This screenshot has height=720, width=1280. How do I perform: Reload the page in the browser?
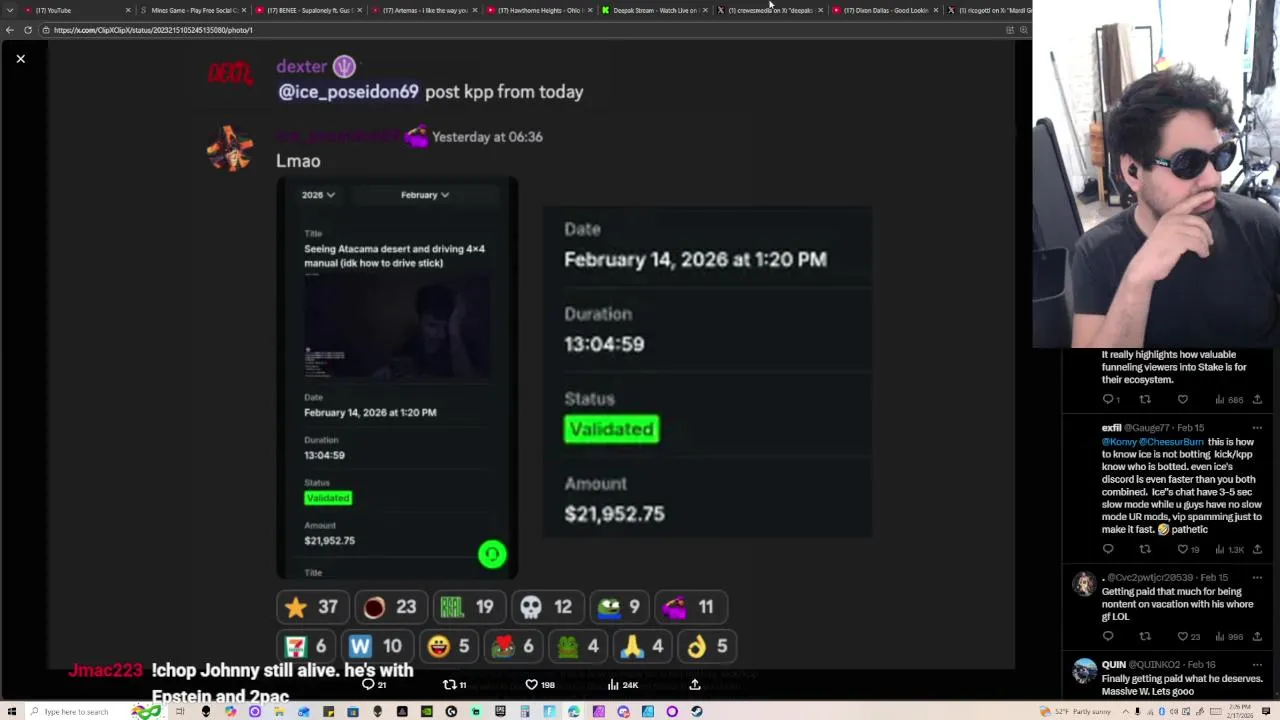coord(28,30)
